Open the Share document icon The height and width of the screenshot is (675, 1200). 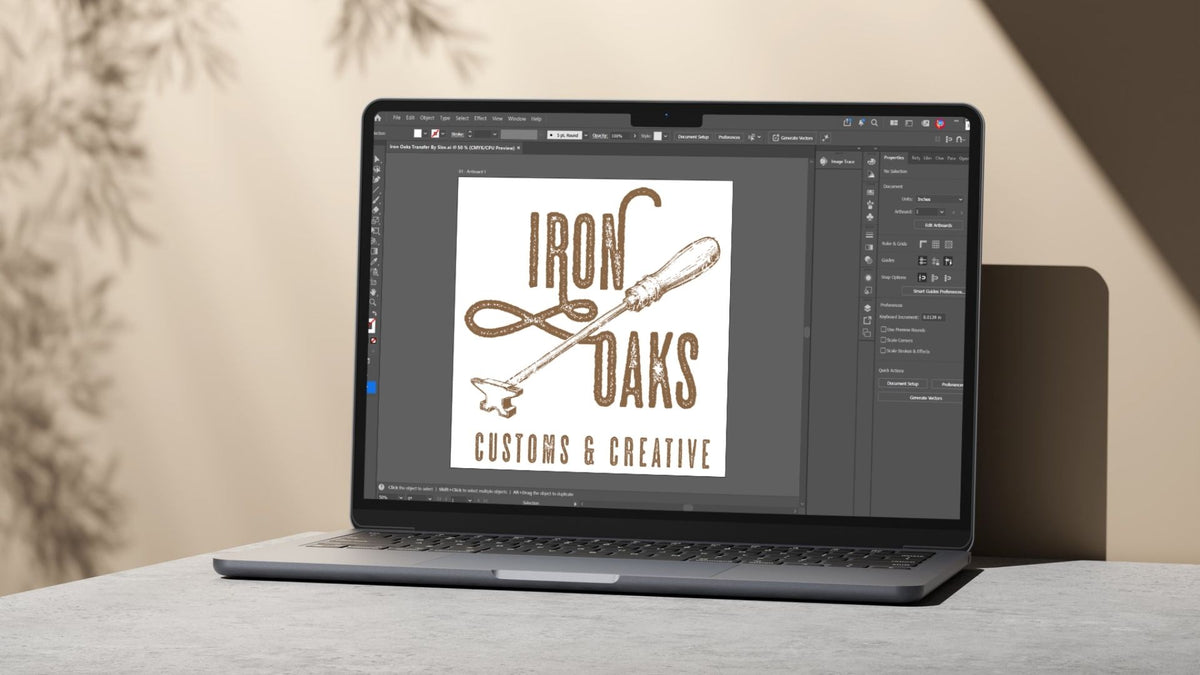[x=846, y=123]
